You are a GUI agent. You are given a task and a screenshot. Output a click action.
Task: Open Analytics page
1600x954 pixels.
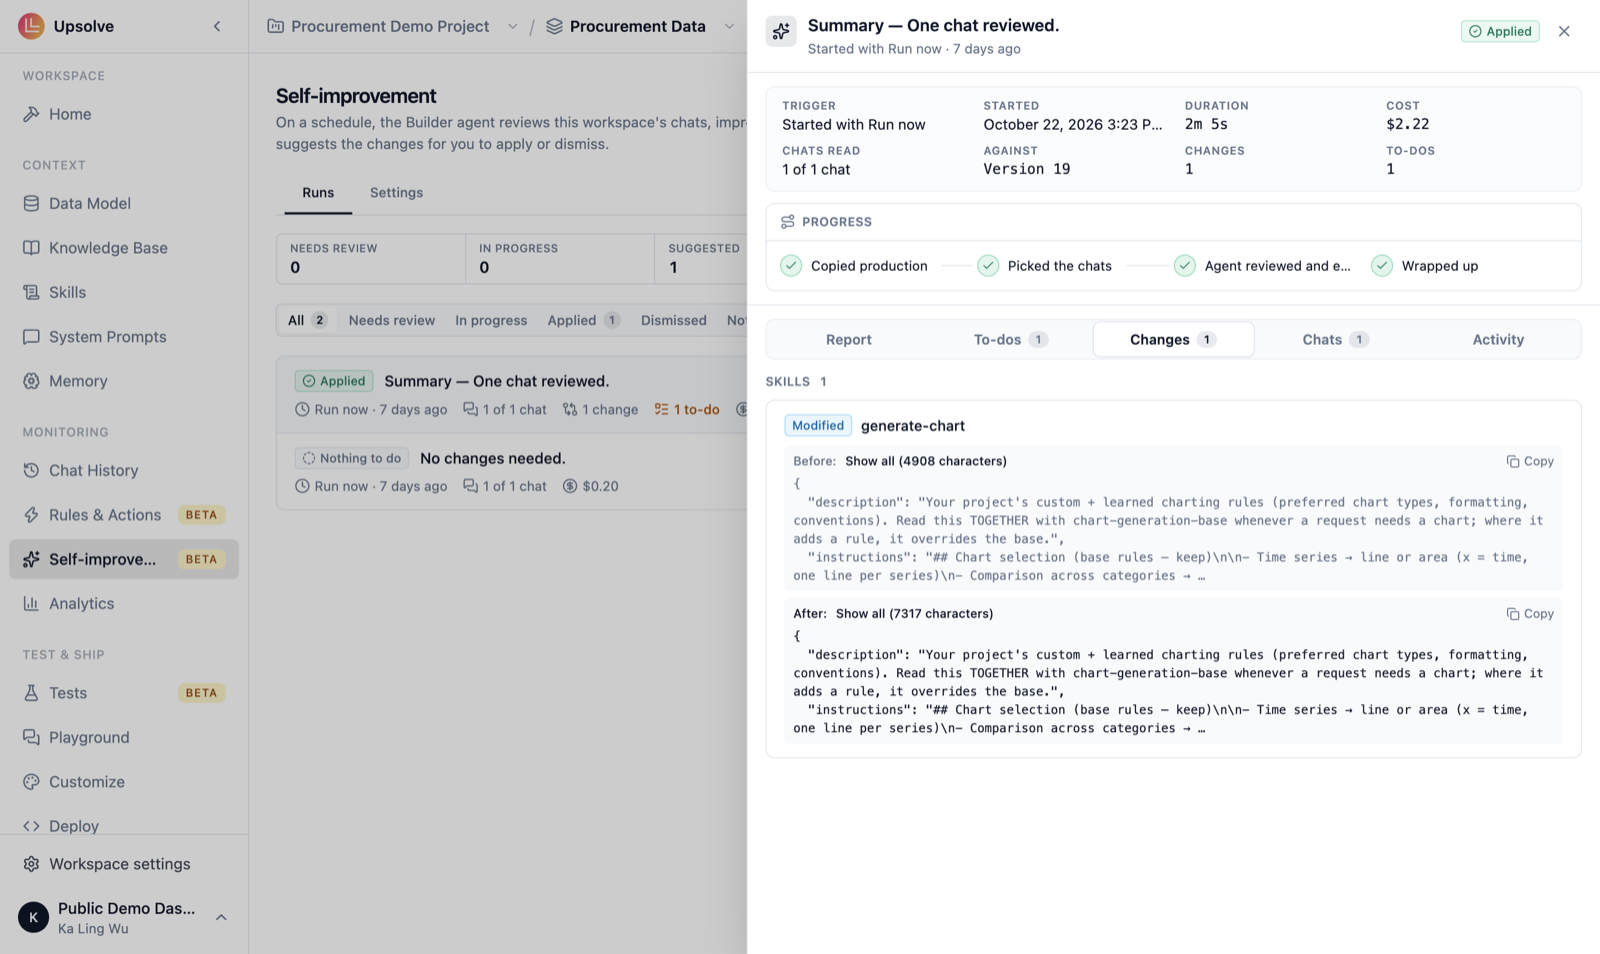point(124,604)
